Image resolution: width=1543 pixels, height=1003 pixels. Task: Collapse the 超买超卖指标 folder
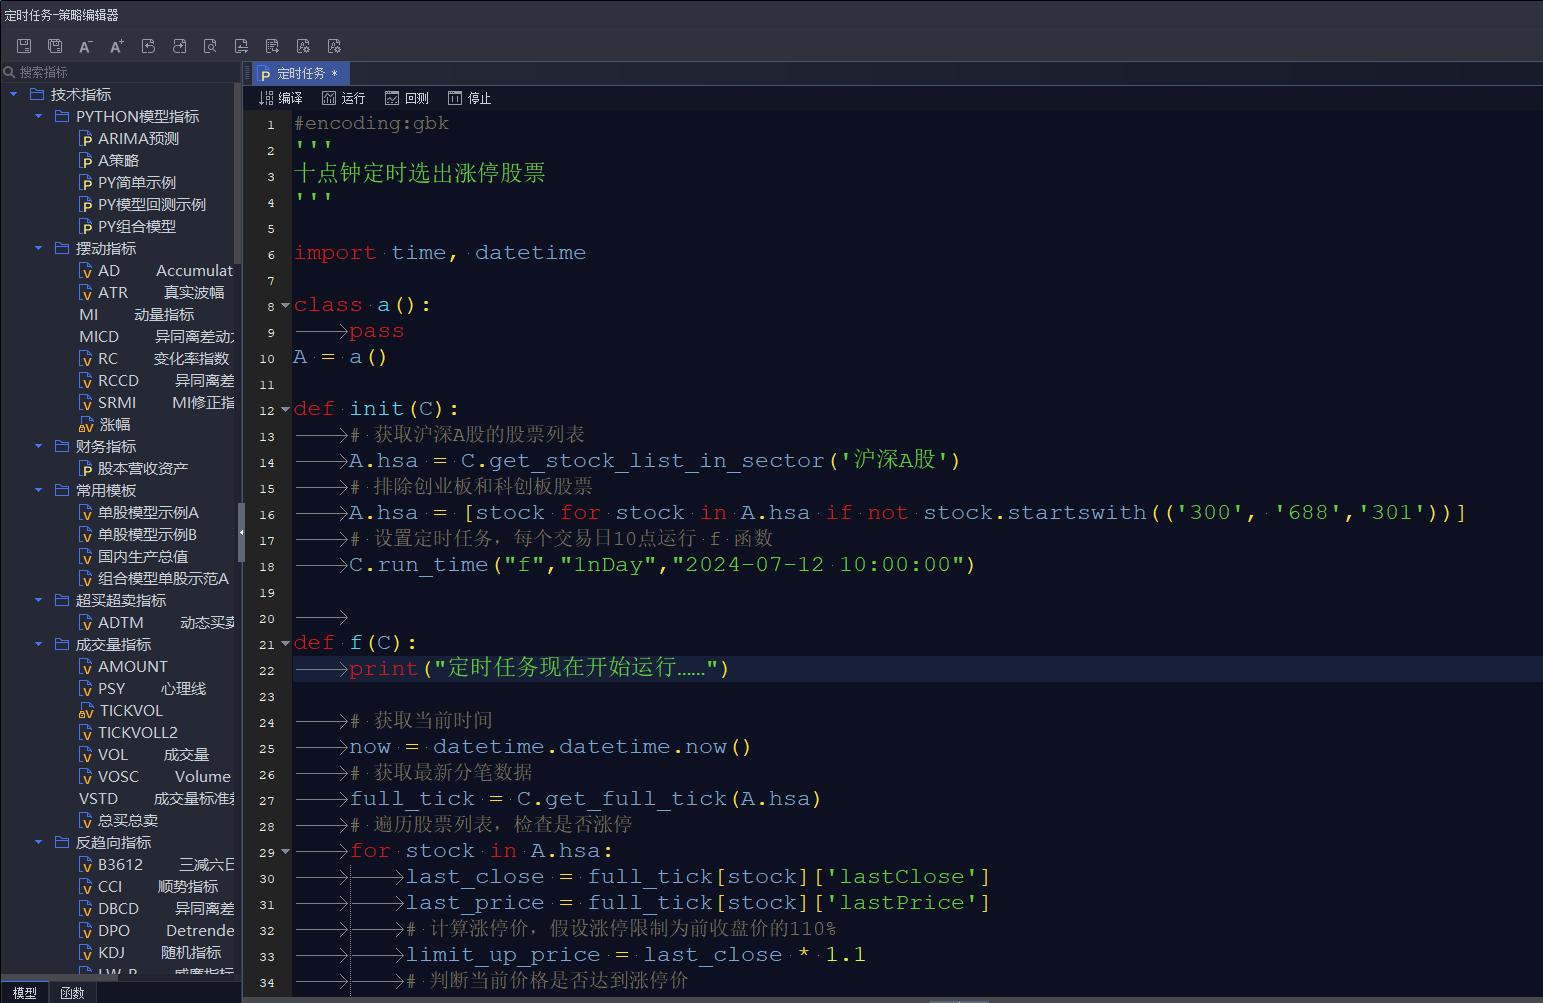point(39,600)
